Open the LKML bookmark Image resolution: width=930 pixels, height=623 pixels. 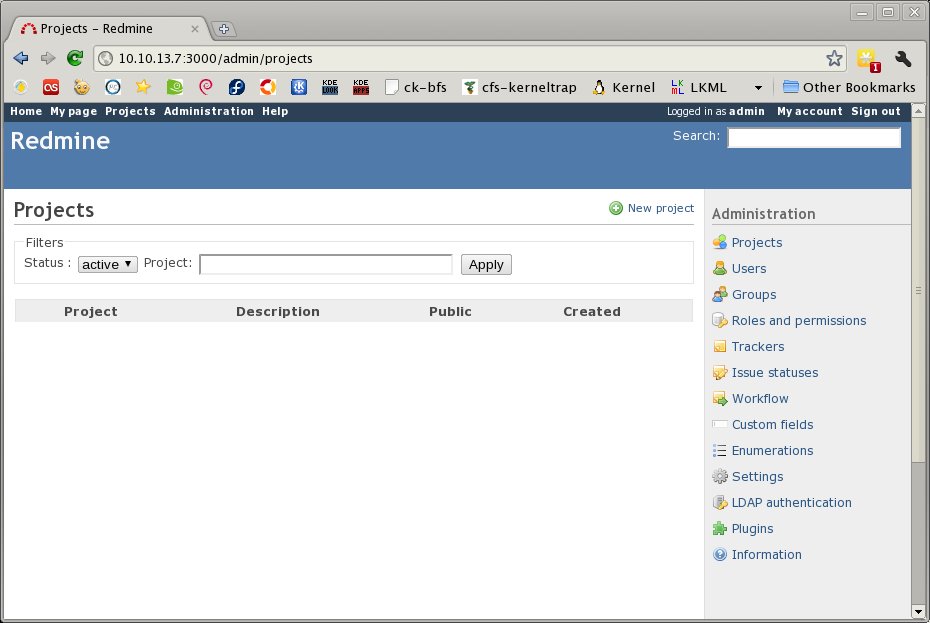click(699, 87)
